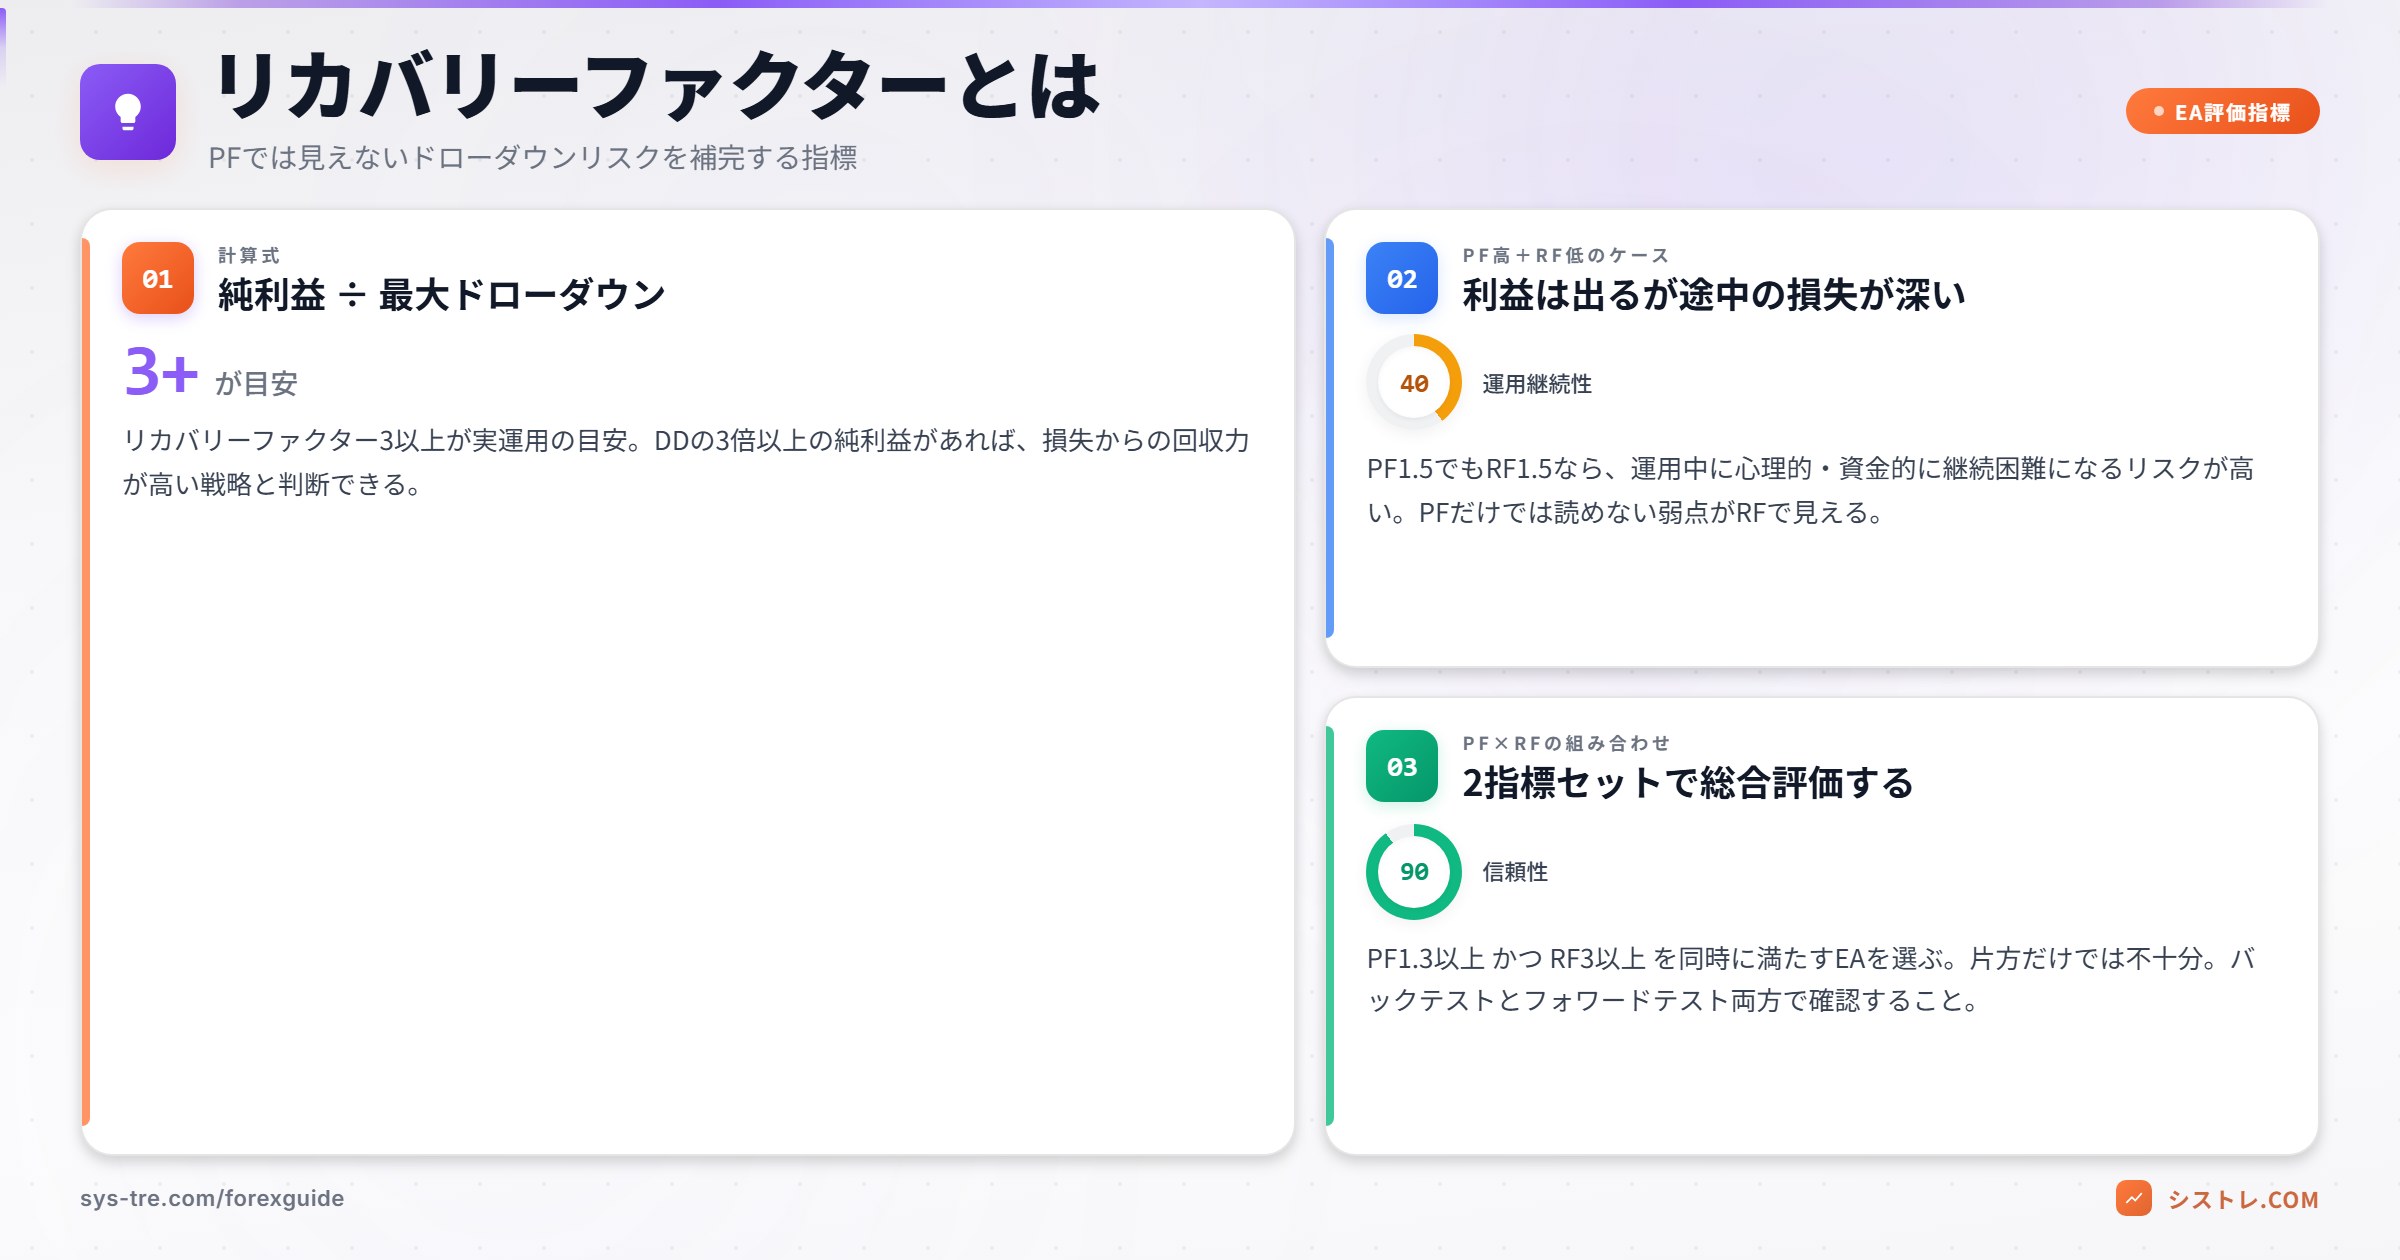This screenshot has width=2400, height=1260.
Task: Click the small label 計算式
Action: click(x=249, y=255)
